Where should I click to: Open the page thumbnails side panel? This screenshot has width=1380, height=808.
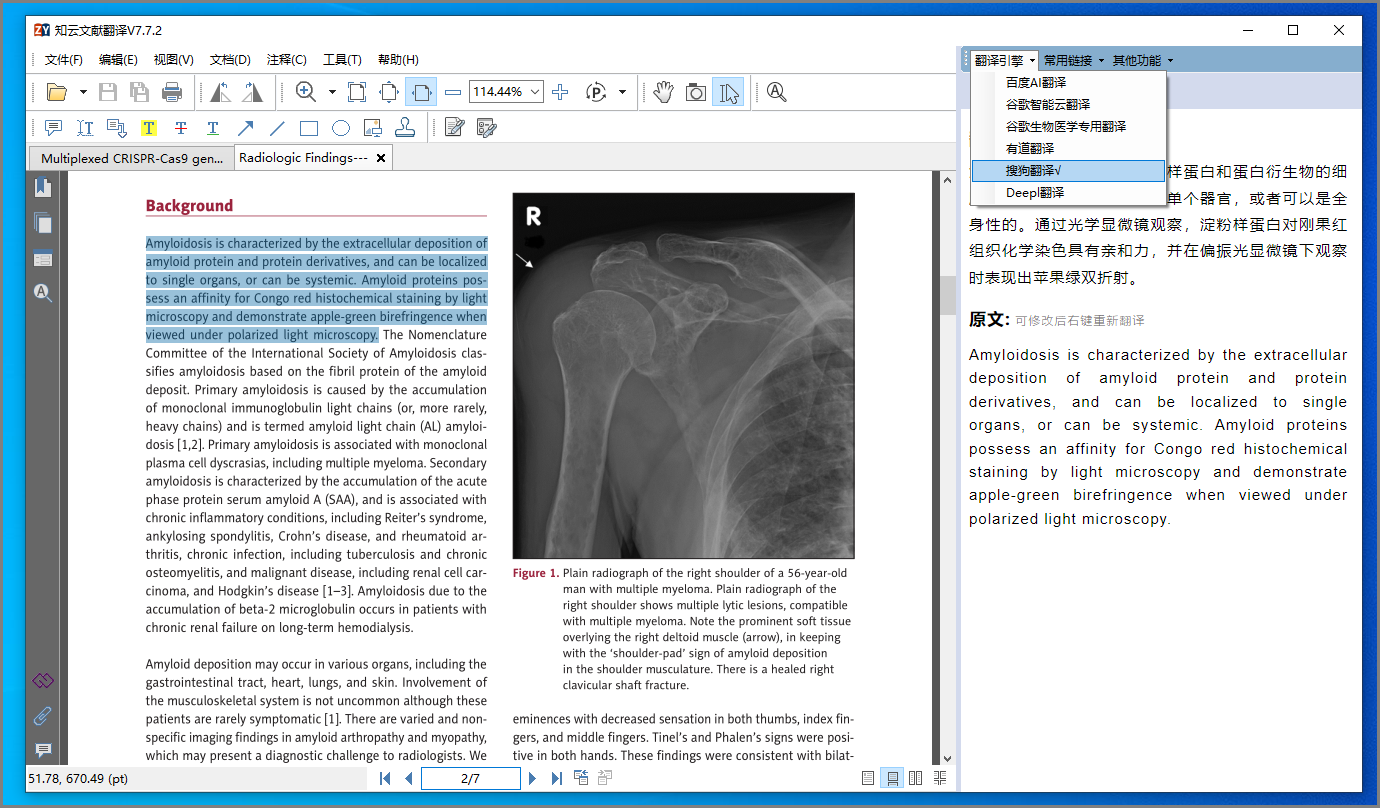[43, 223]
